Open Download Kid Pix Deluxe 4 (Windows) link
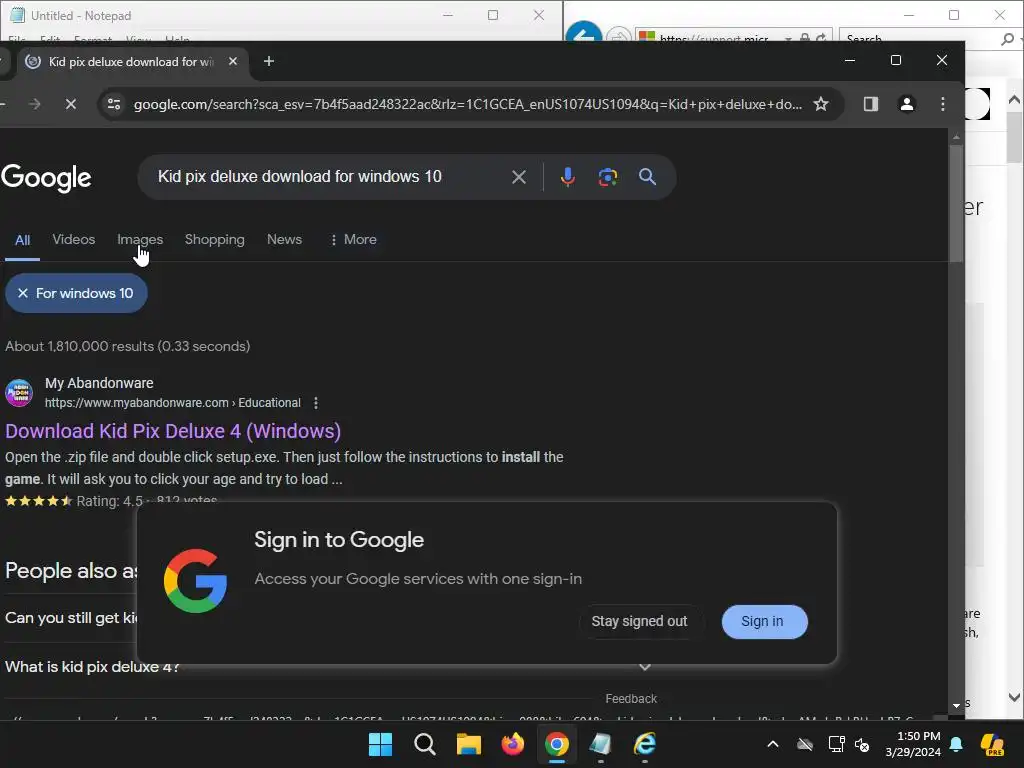This screenshot has width=1024, height=768. pyautogui.click(x=173, y=431)
